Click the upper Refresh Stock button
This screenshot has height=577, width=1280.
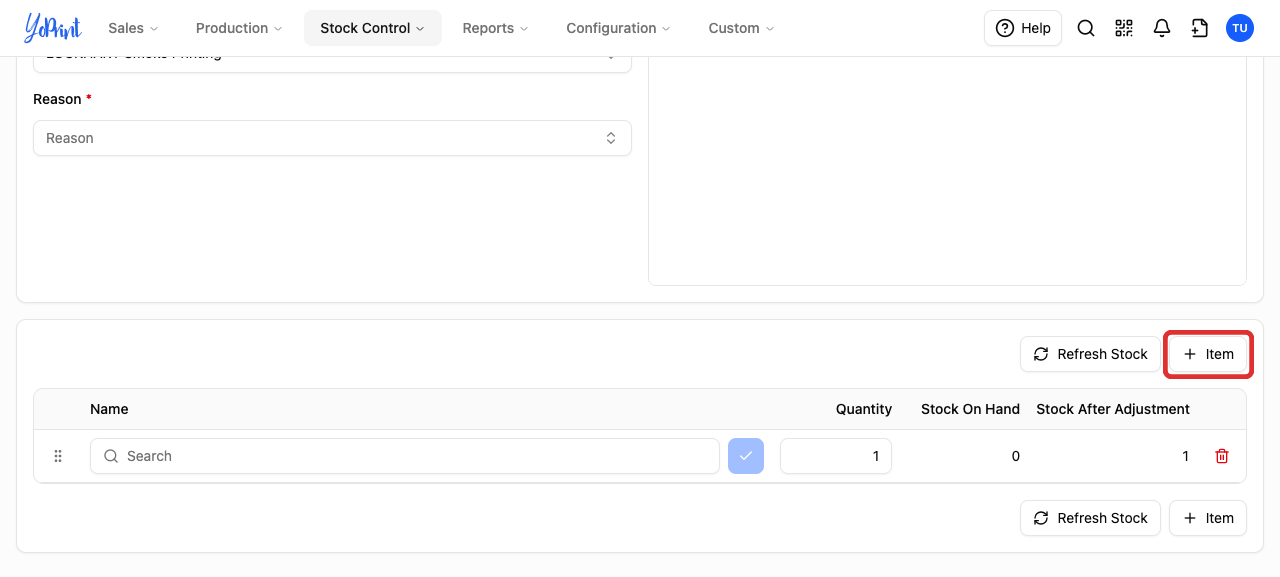click(1090, 354)
